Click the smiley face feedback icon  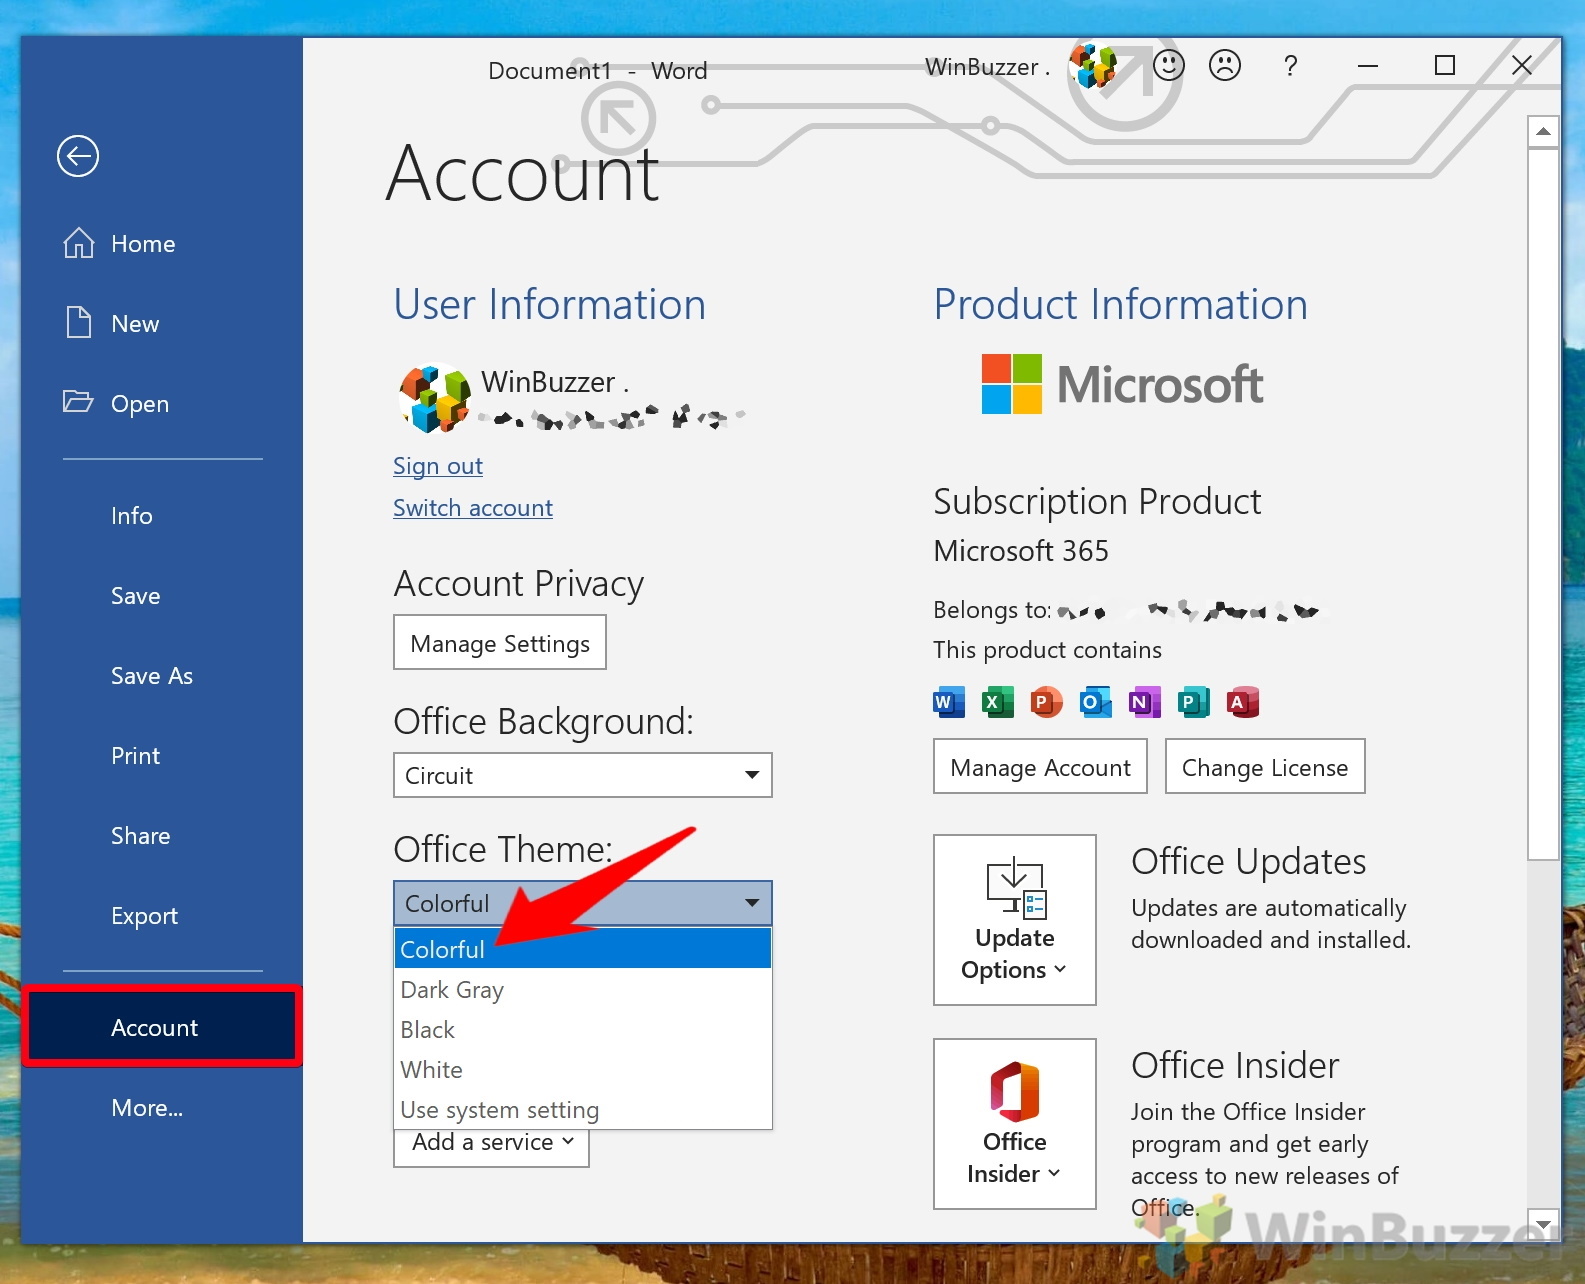click(x=1168, y=66)
